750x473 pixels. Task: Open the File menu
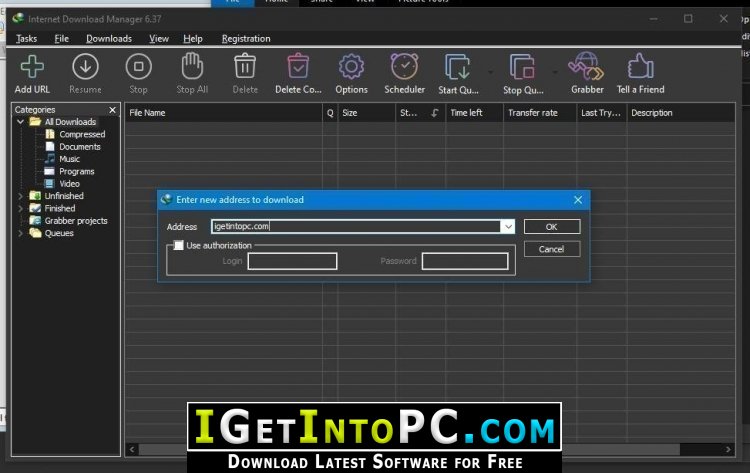point(61,39)
